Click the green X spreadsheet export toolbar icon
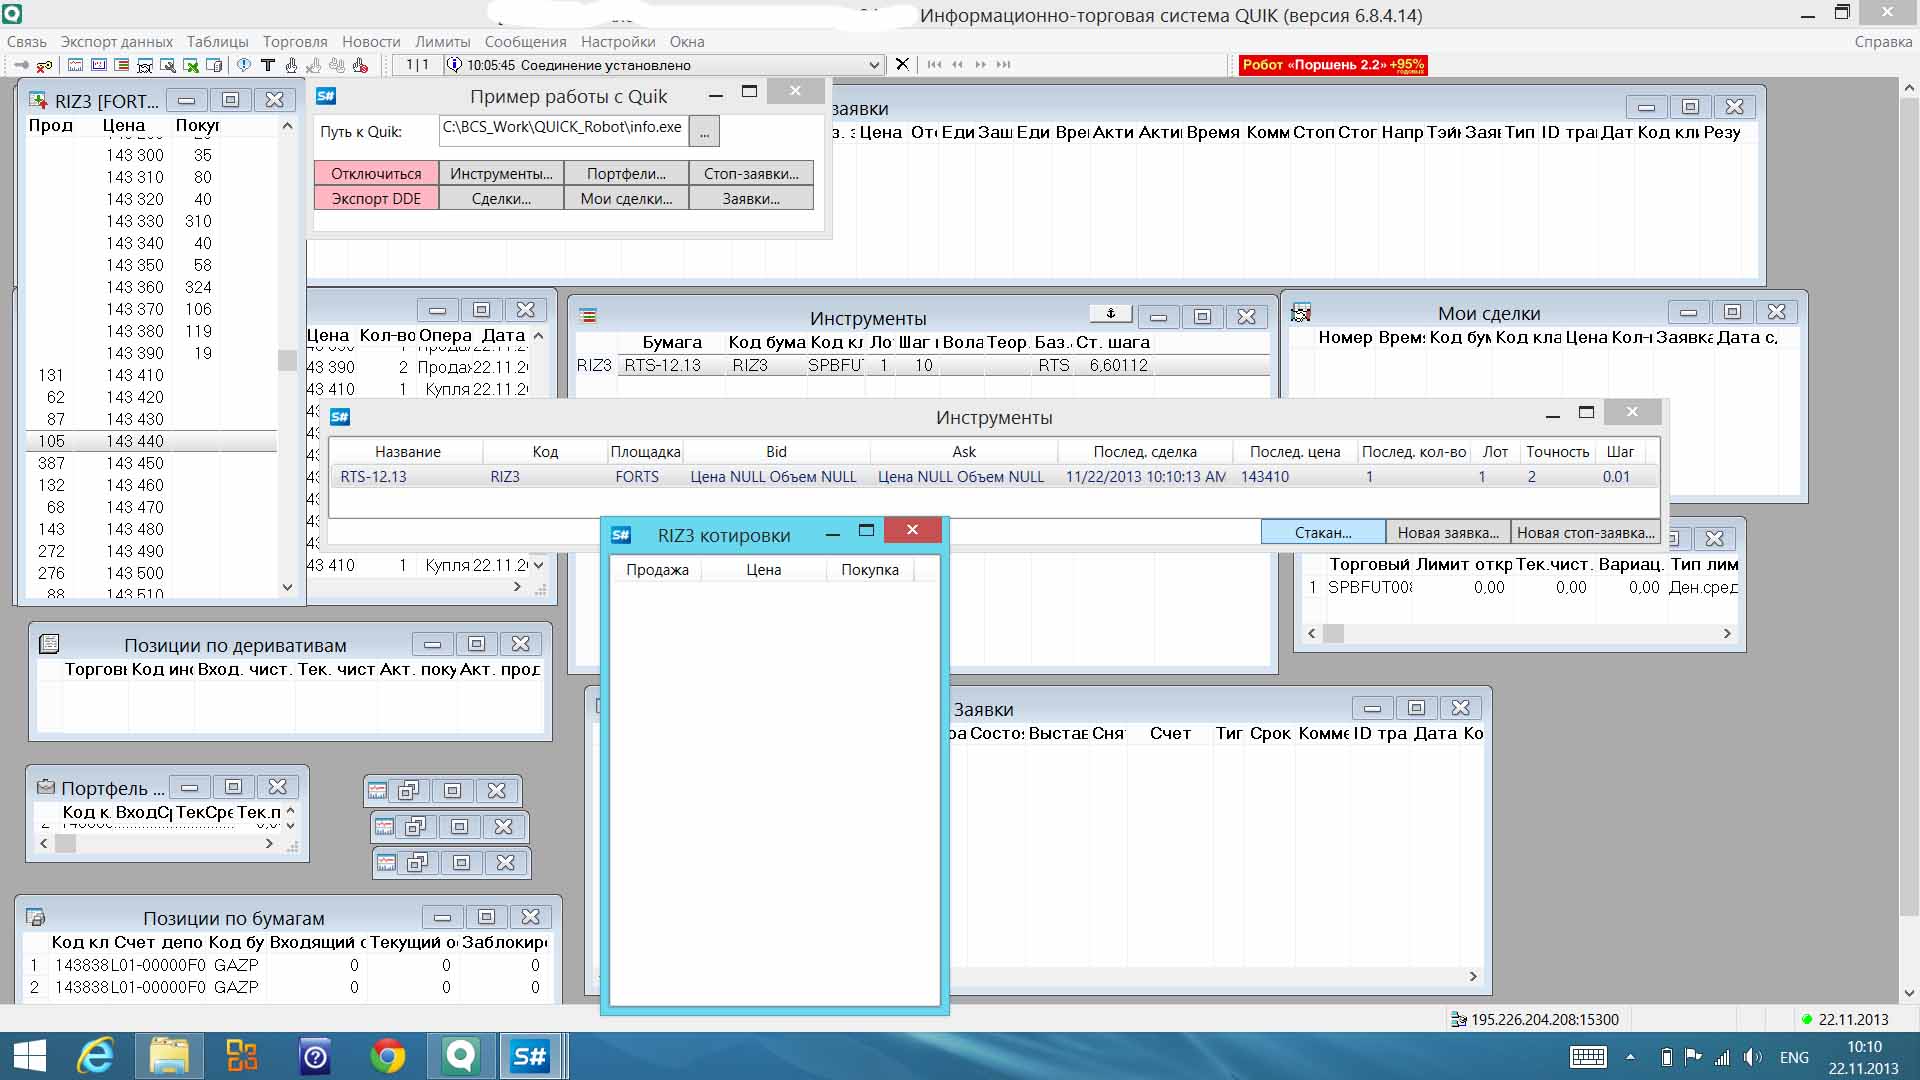The image size is (1920, 1080). [x=190, y=65]
